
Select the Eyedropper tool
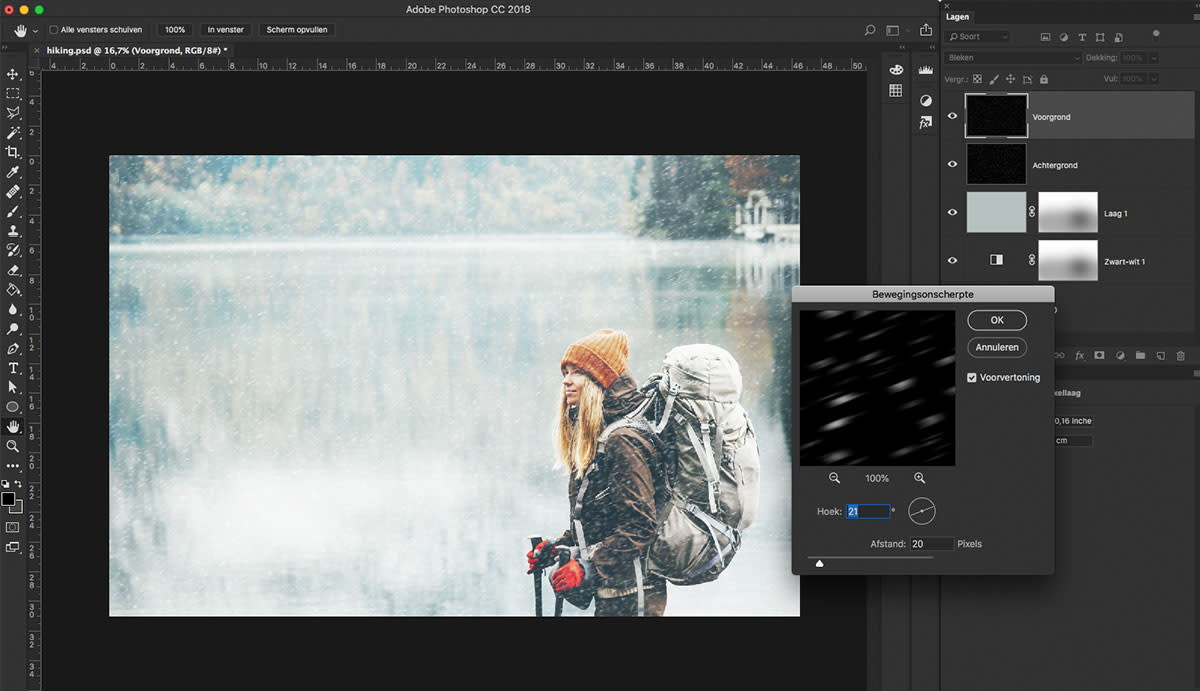point(13,172)
